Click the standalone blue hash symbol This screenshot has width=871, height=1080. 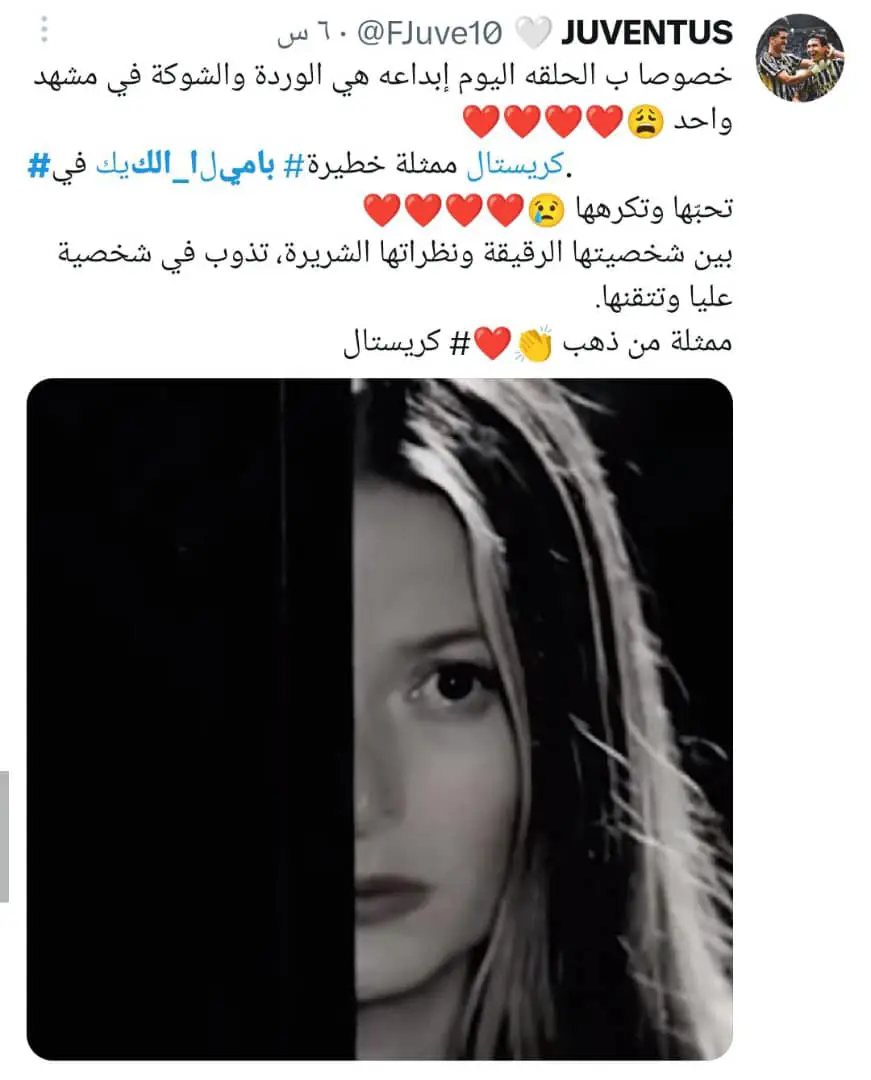[x=39, y=166]
